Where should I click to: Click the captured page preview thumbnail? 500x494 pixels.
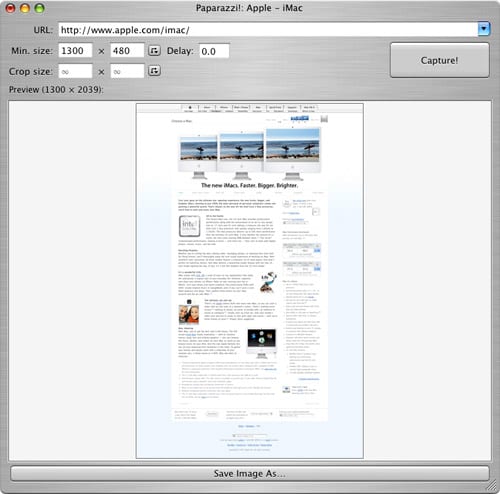coord(250,281)
